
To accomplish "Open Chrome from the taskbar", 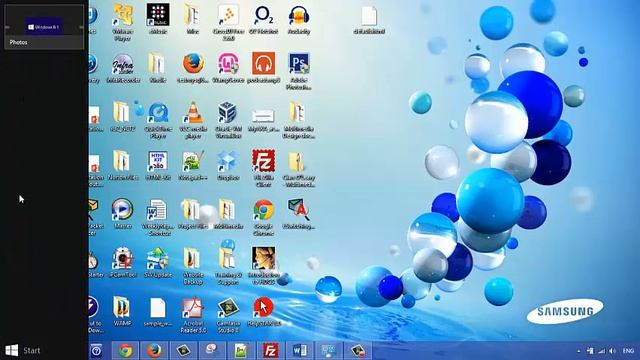I will tap(125, 351).
